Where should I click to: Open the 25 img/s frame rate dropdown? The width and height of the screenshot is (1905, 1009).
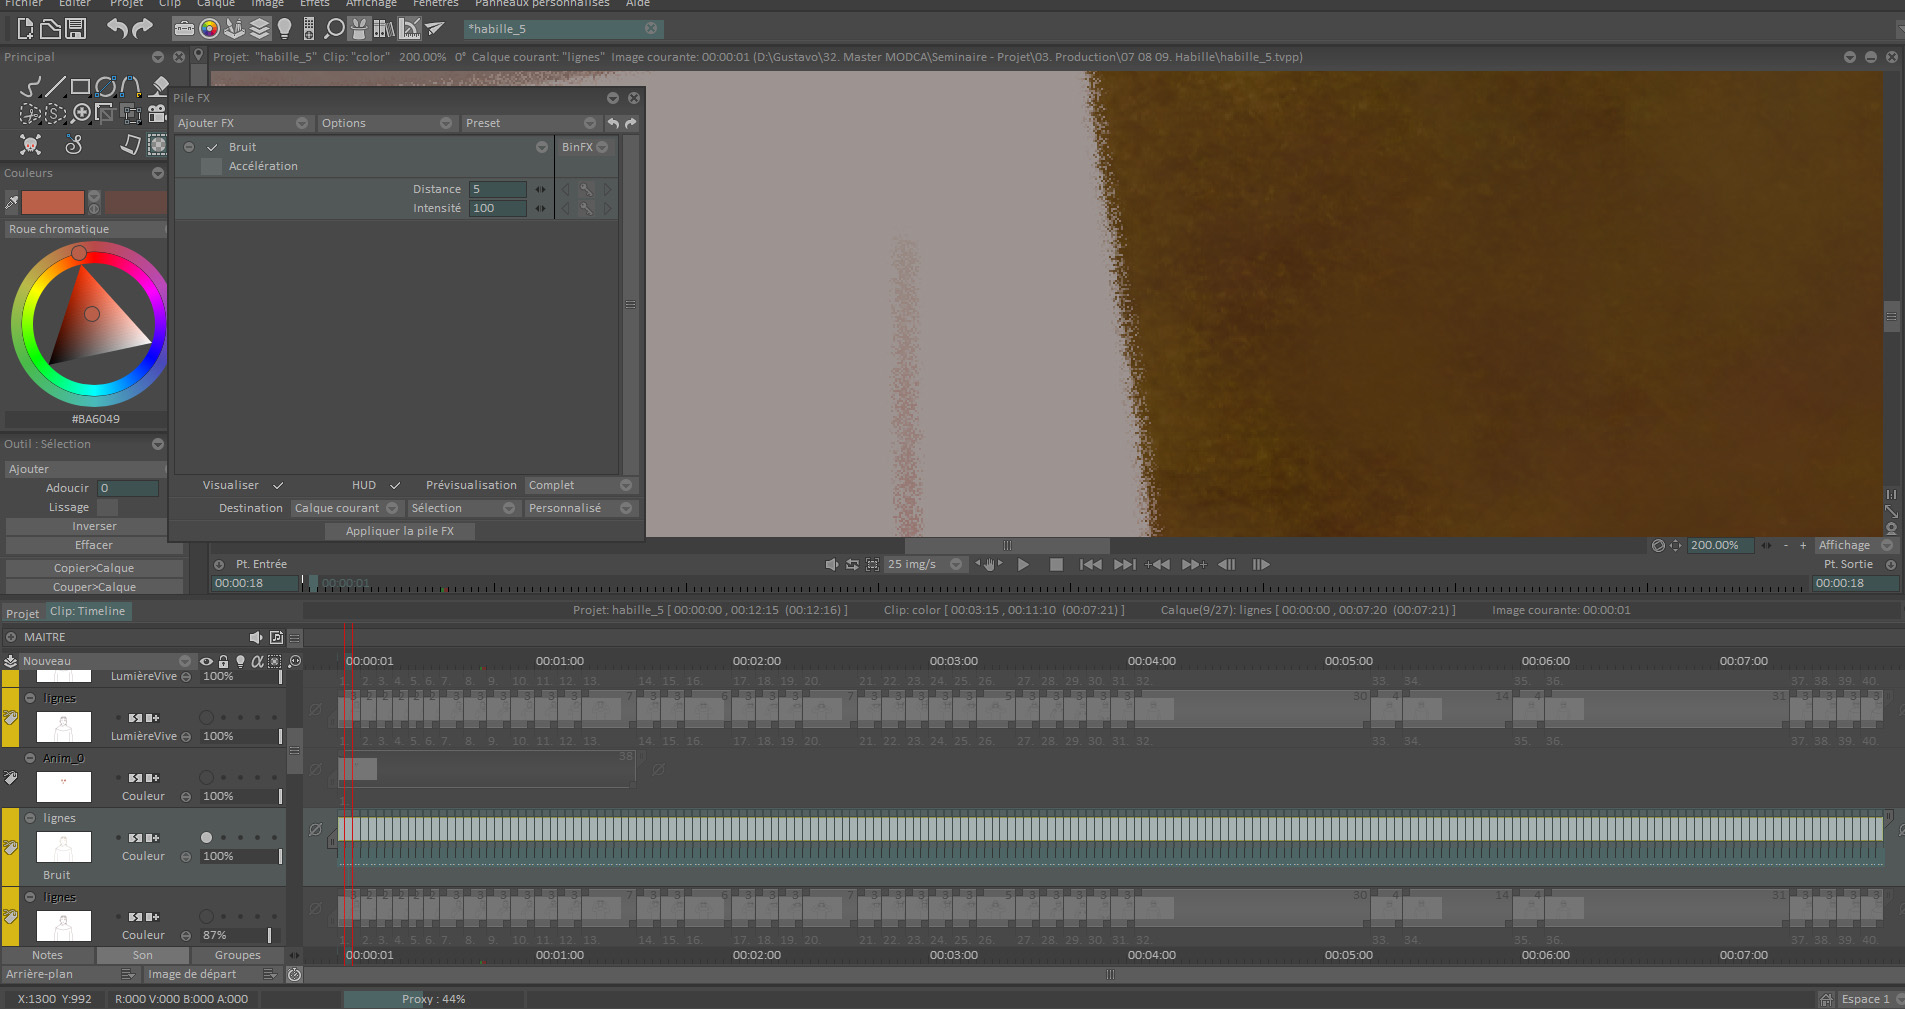click(925, 564)
